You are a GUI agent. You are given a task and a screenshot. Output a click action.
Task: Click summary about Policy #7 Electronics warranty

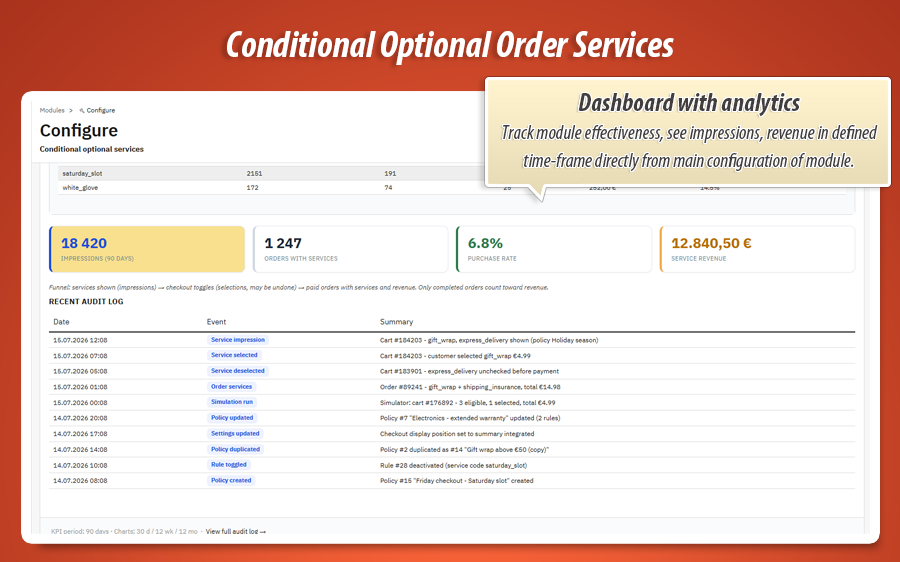tap(470, 418)
